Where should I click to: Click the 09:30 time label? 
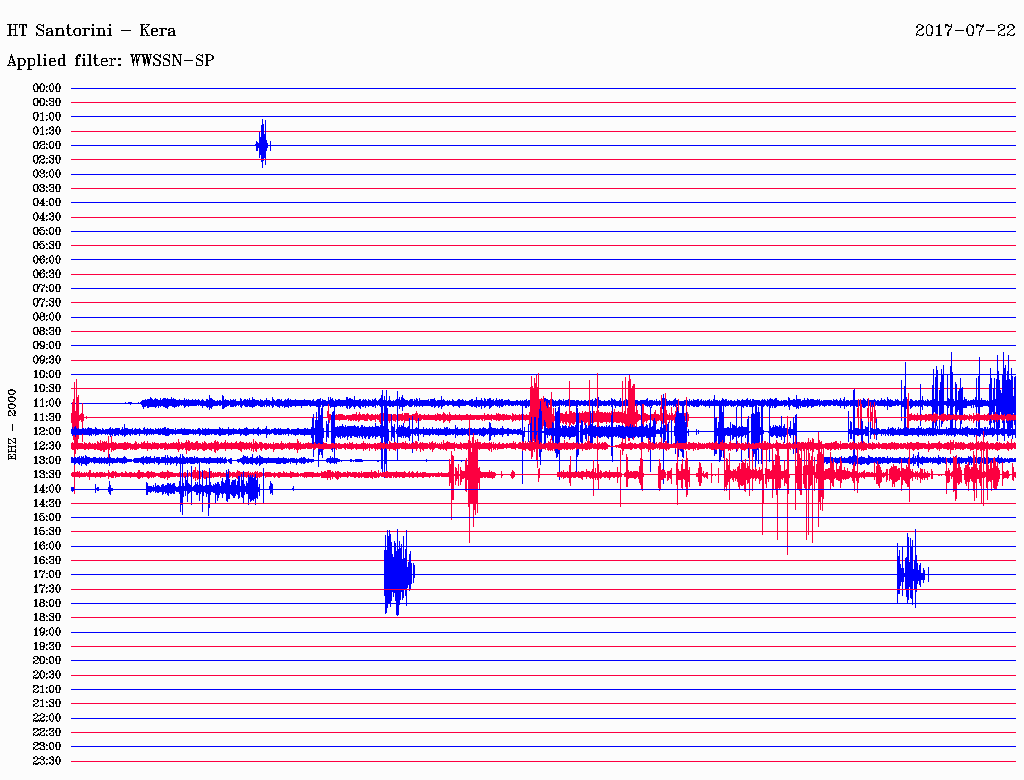[x=47, y=360]
